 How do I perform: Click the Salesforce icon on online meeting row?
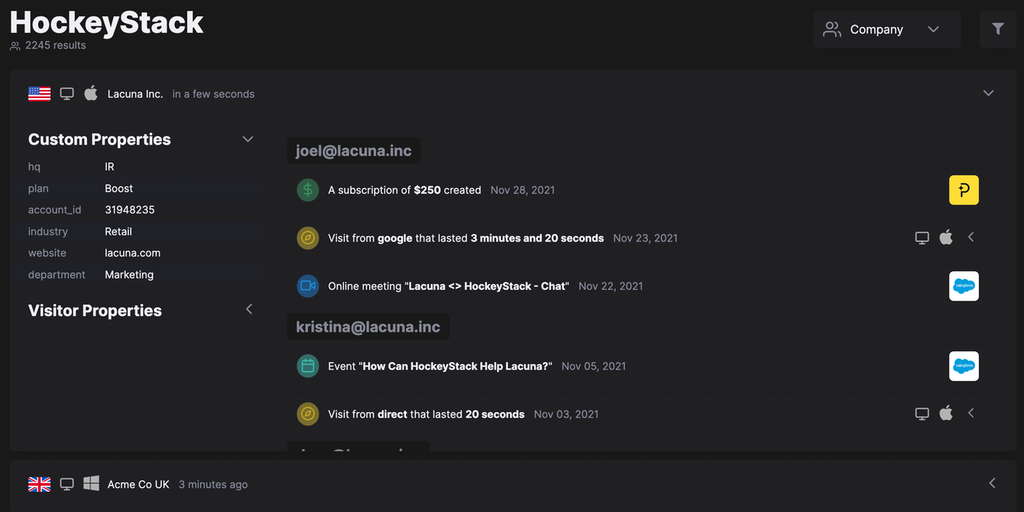click(964, 286)
